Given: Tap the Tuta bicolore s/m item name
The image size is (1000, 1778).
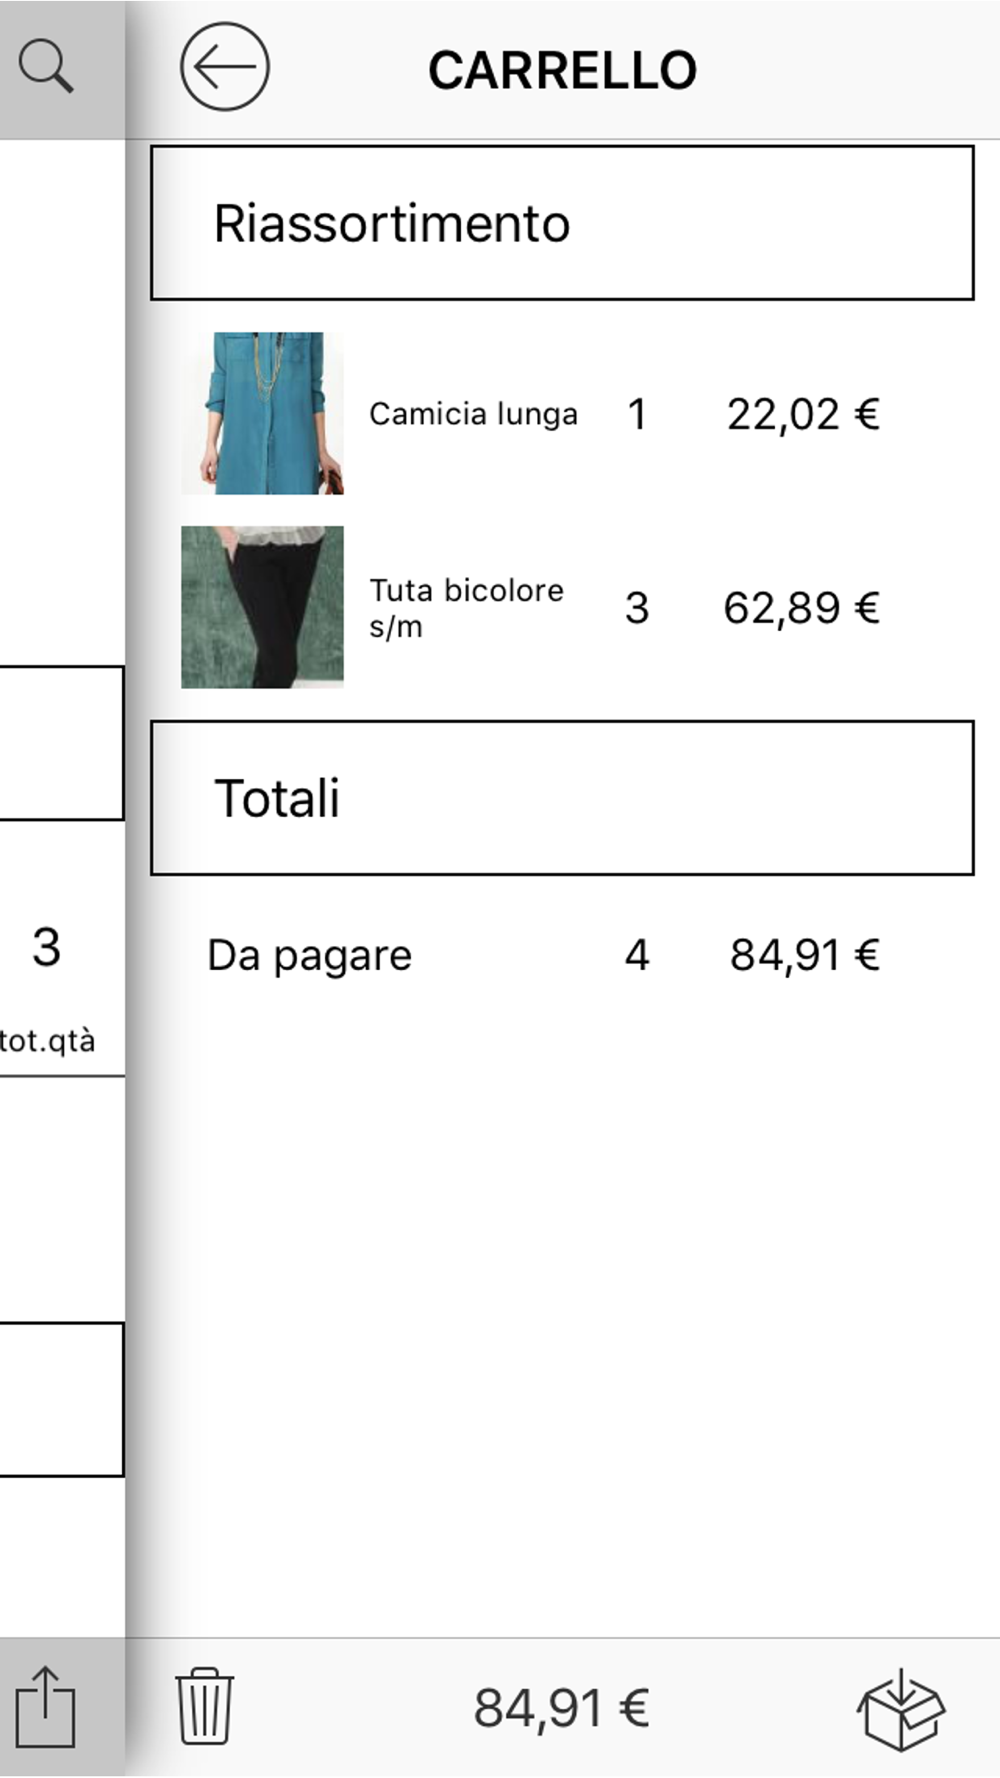Looking at the screenshot, I should [x=466, y=608].
